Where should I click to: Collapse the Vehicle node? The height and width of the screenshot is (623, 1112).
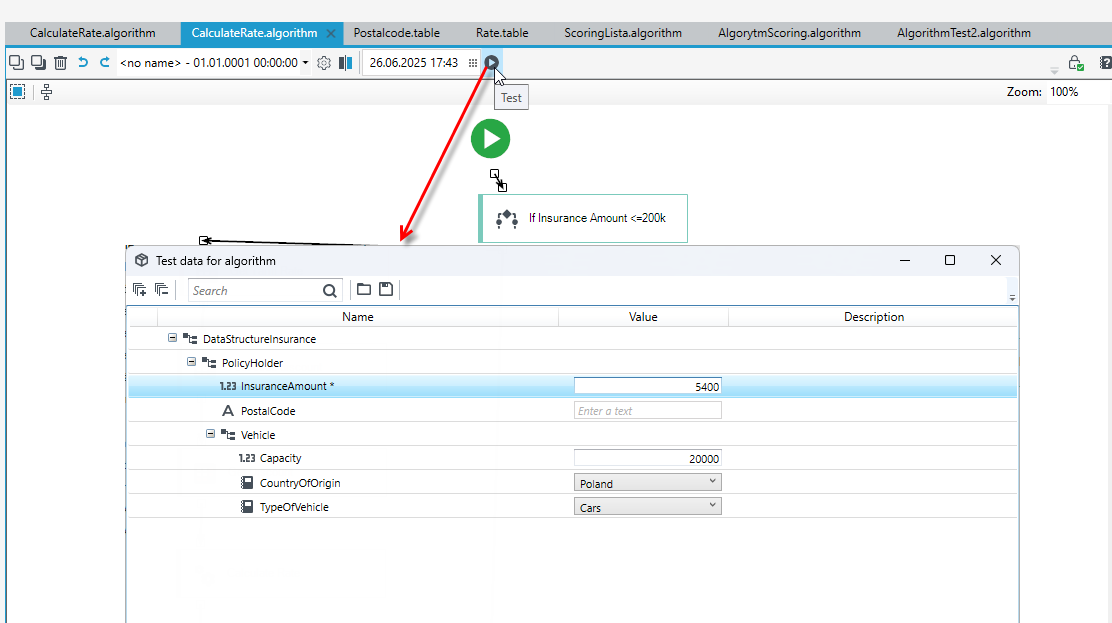[x=211, y=434]
